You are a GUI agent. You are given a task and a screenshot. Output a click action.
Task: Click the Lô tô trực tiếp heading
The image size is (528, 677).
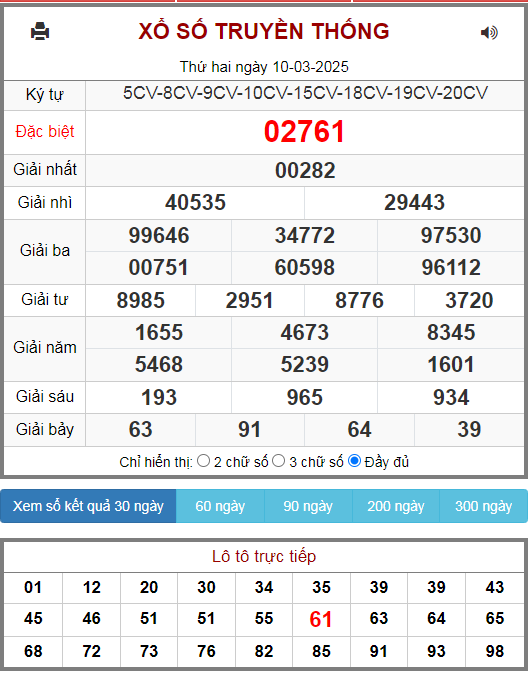pyautogui.click(x=264, y=557)
